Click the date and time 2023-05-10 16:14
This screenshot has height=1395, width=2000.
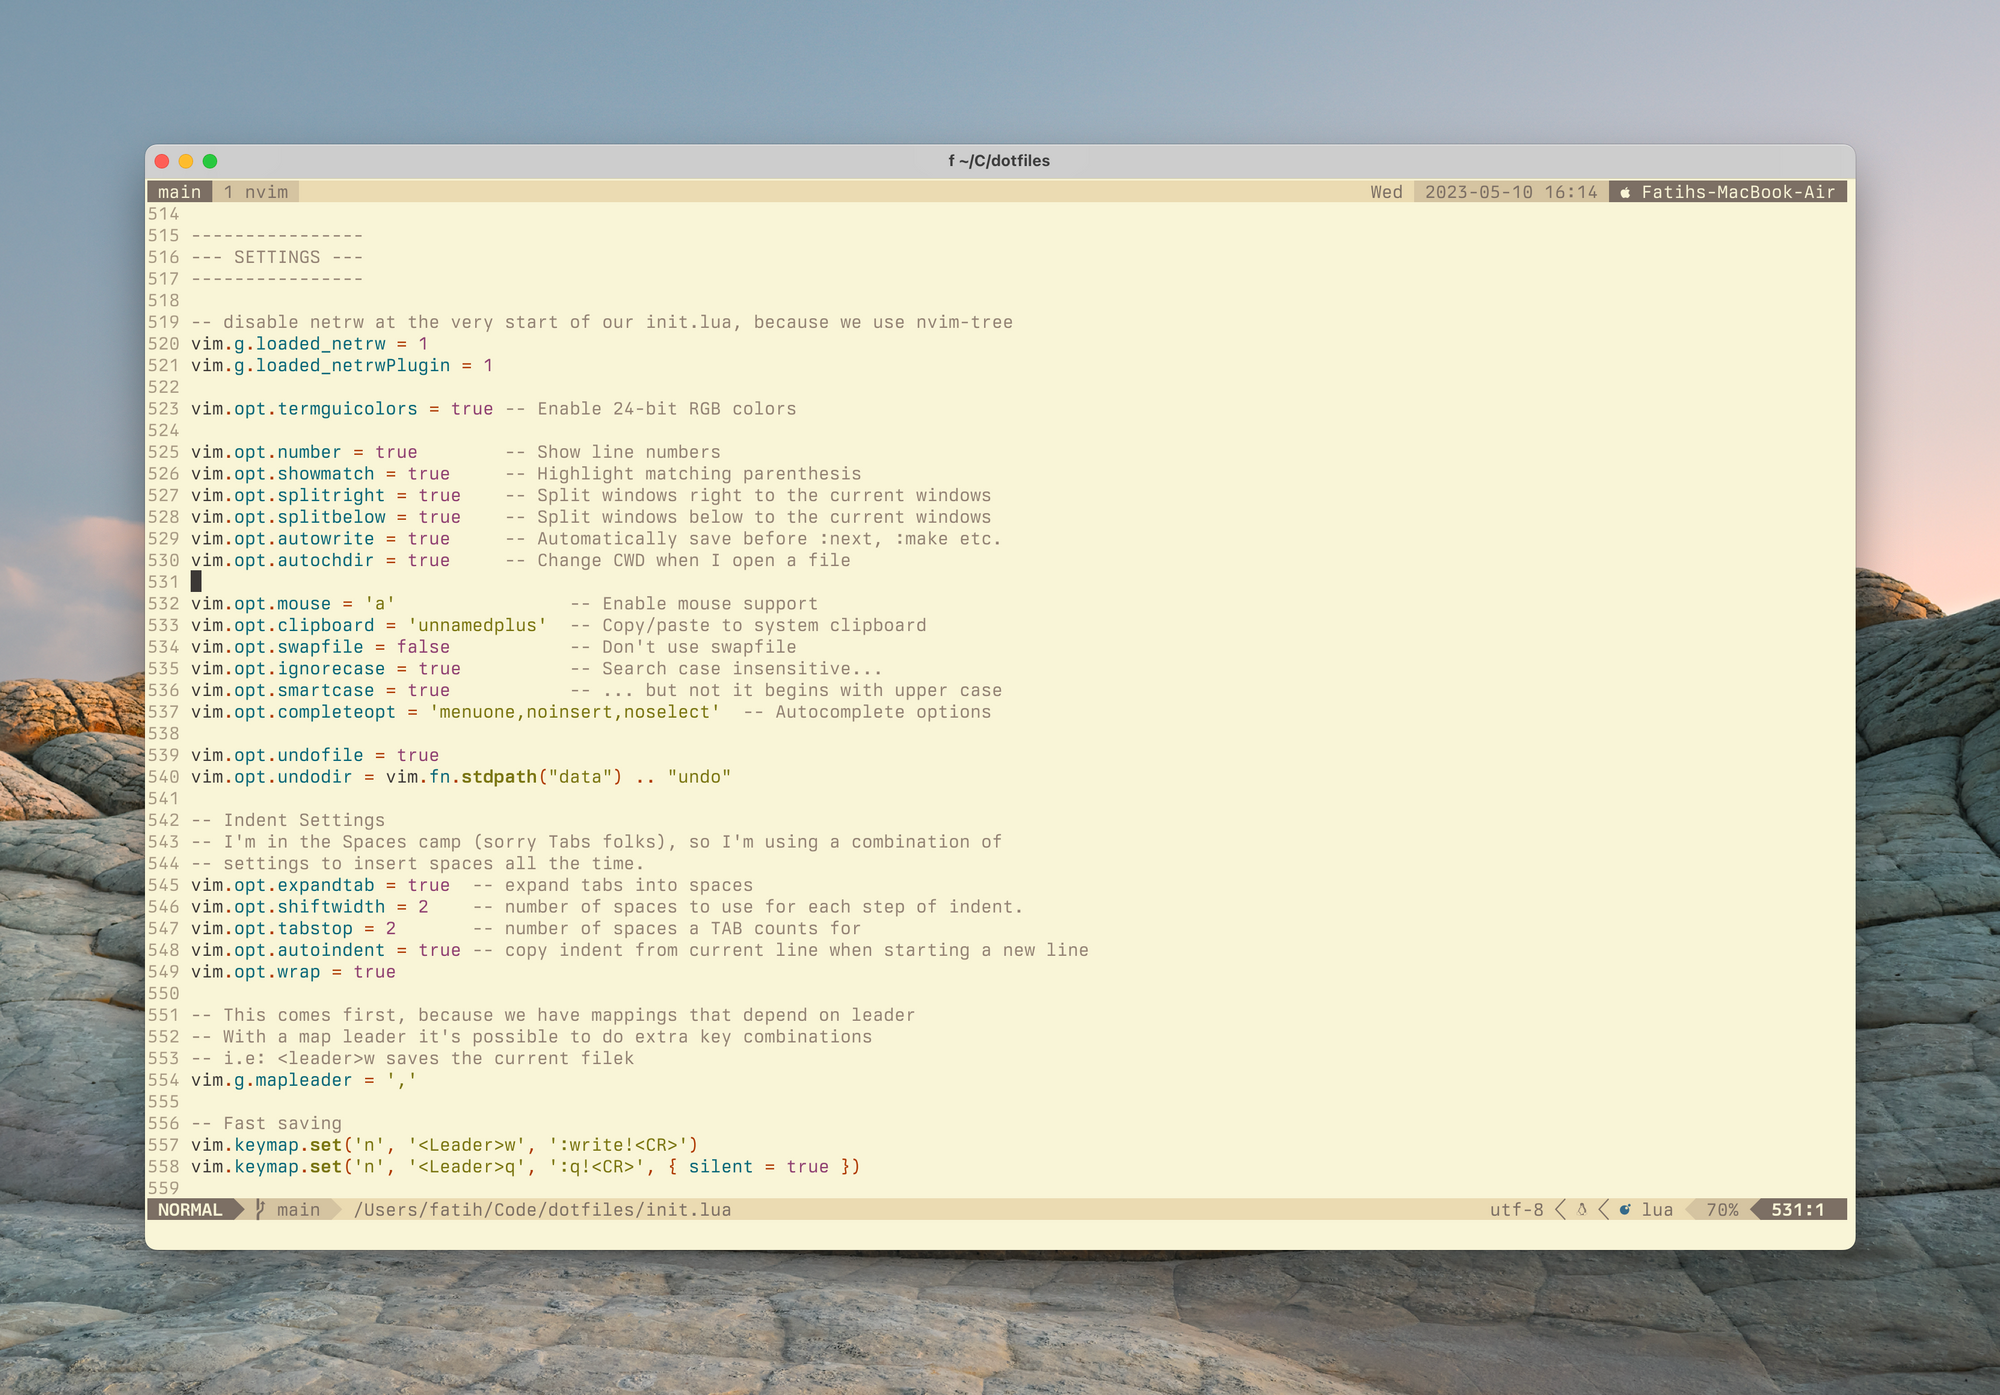[x=1511, y=192]
